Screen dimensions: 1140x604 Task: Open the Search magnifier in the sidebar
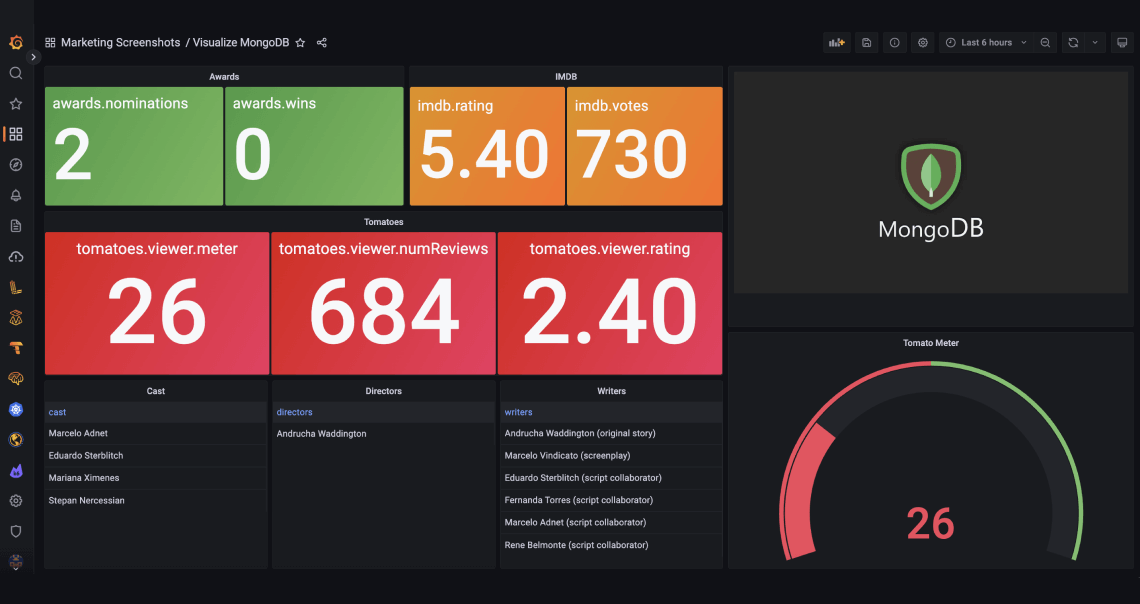click(14, 72)
